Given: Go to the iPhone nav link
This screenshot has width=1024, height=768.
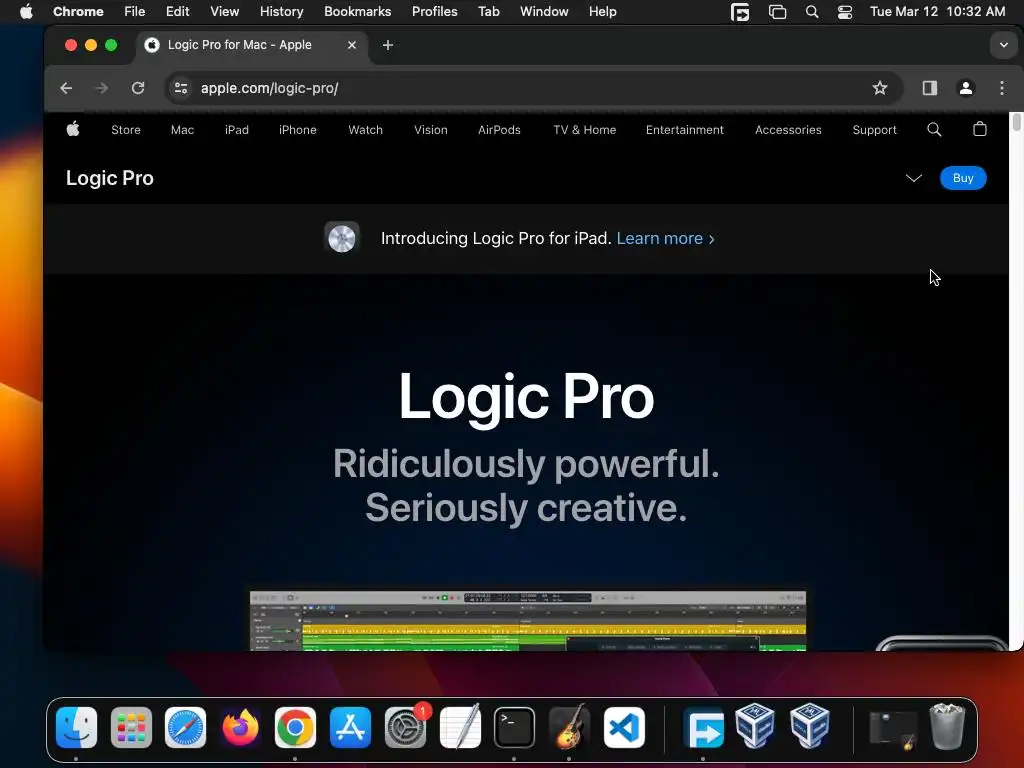Looking at the screenshot, I should 297,130.
